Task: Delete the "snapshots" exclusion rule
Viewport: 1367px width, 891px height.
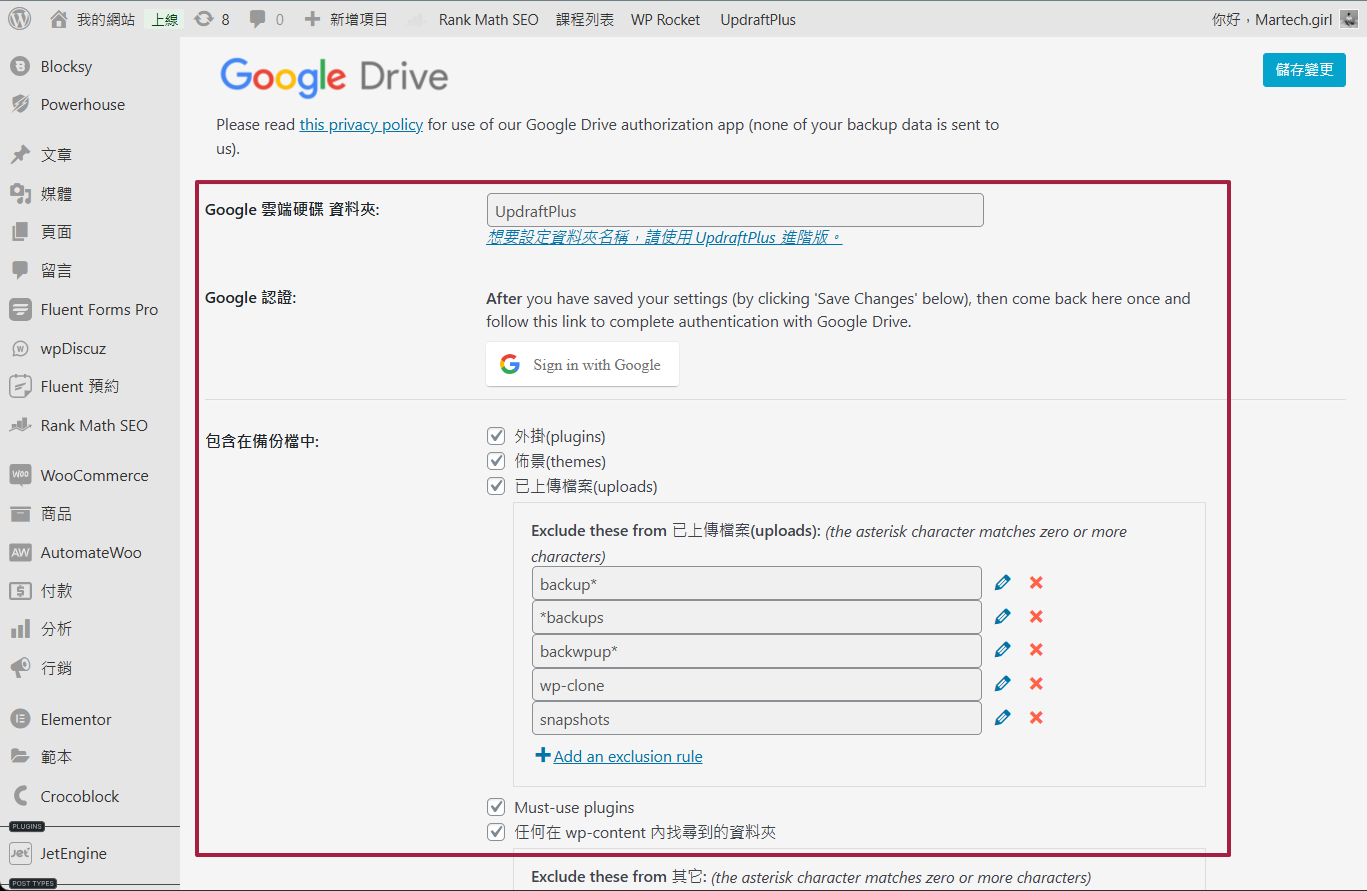Action: 1036,717
